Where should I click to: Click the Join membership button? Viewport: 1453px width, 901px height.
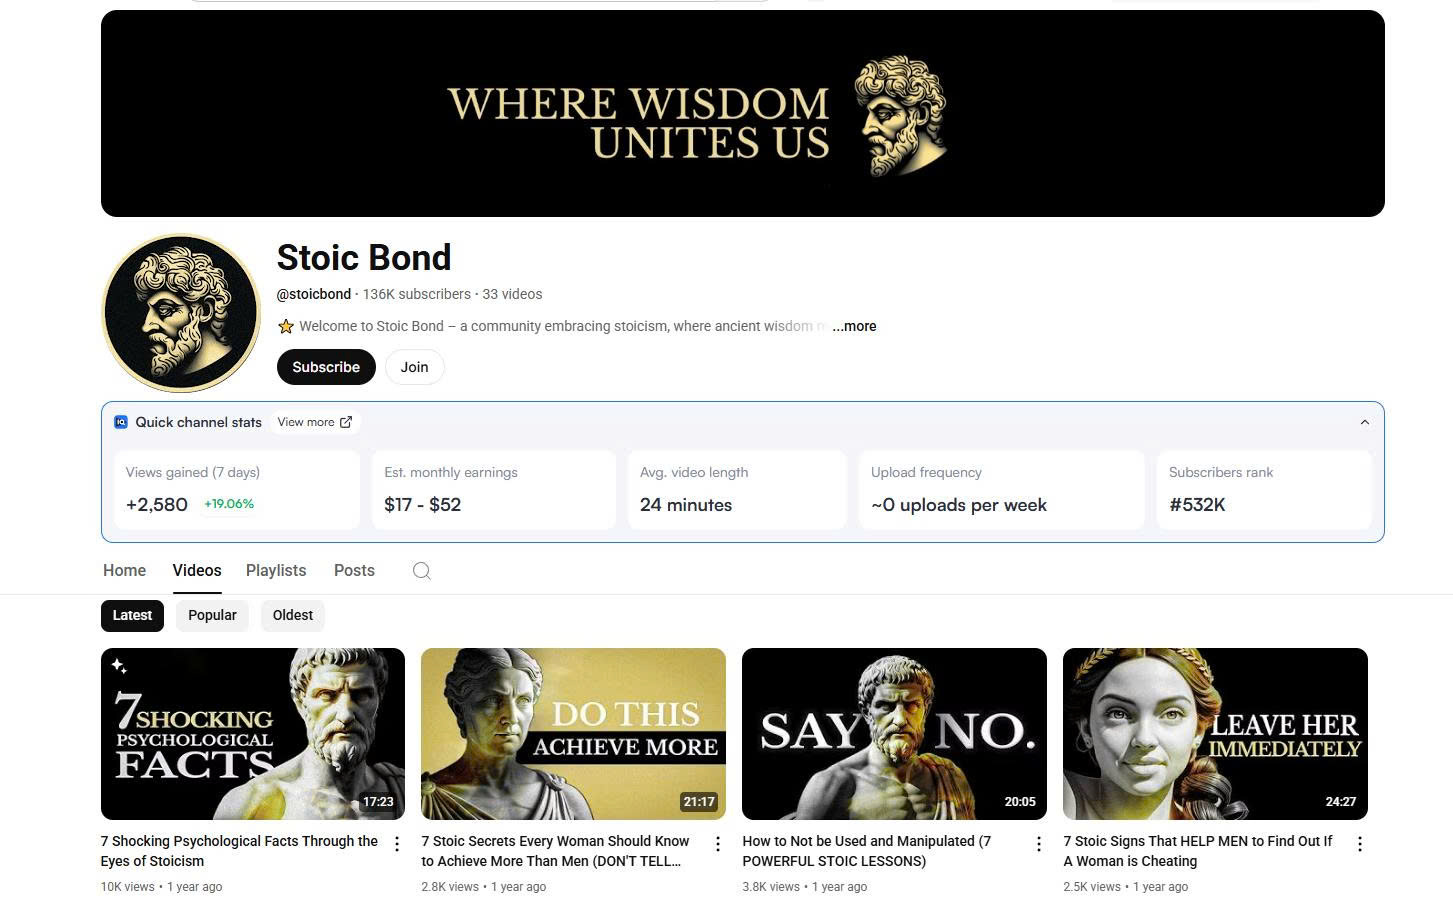click(415, 367)
